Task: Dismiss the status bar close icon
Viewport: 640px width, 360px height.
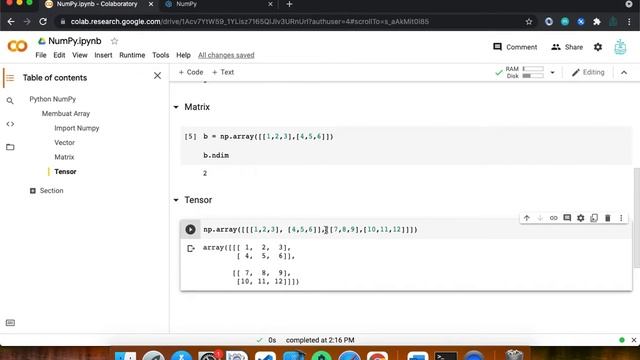Action: (x=633, y=340)
